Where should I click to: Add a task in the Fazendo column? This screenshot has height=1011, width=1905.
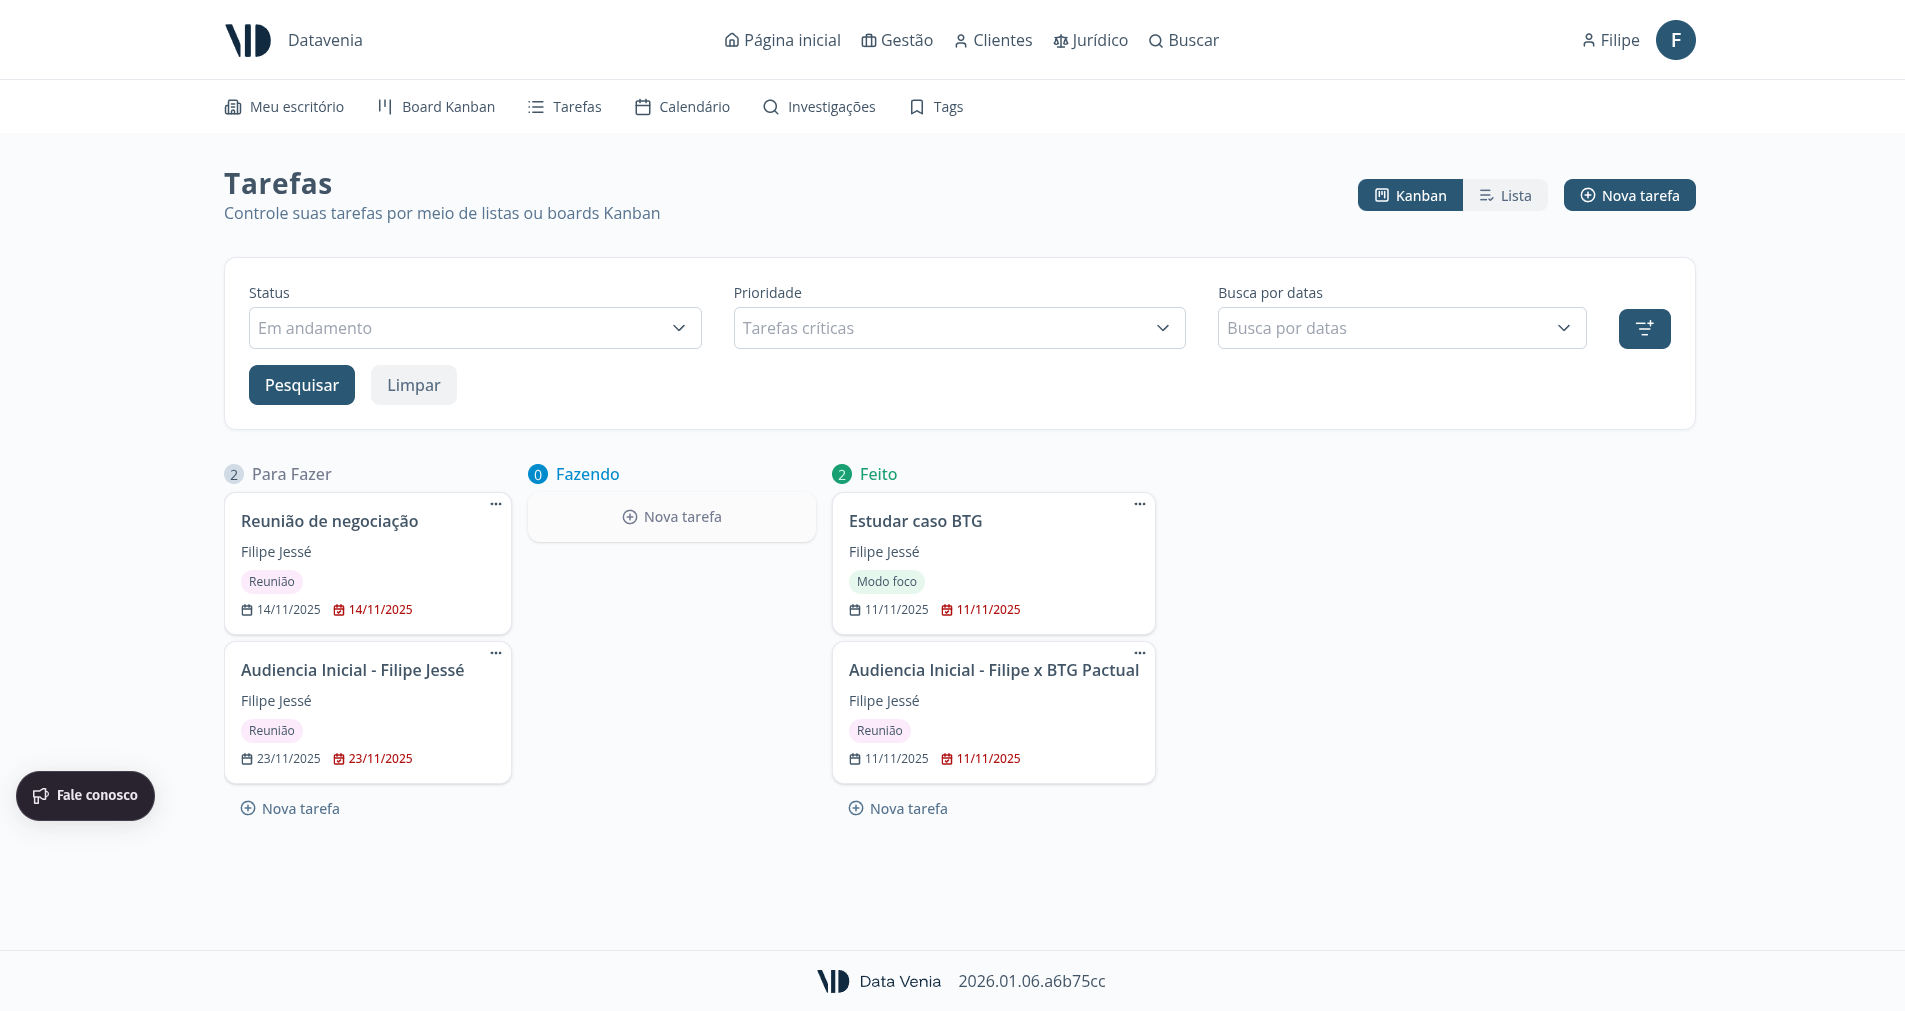click(x=671, y=517)
